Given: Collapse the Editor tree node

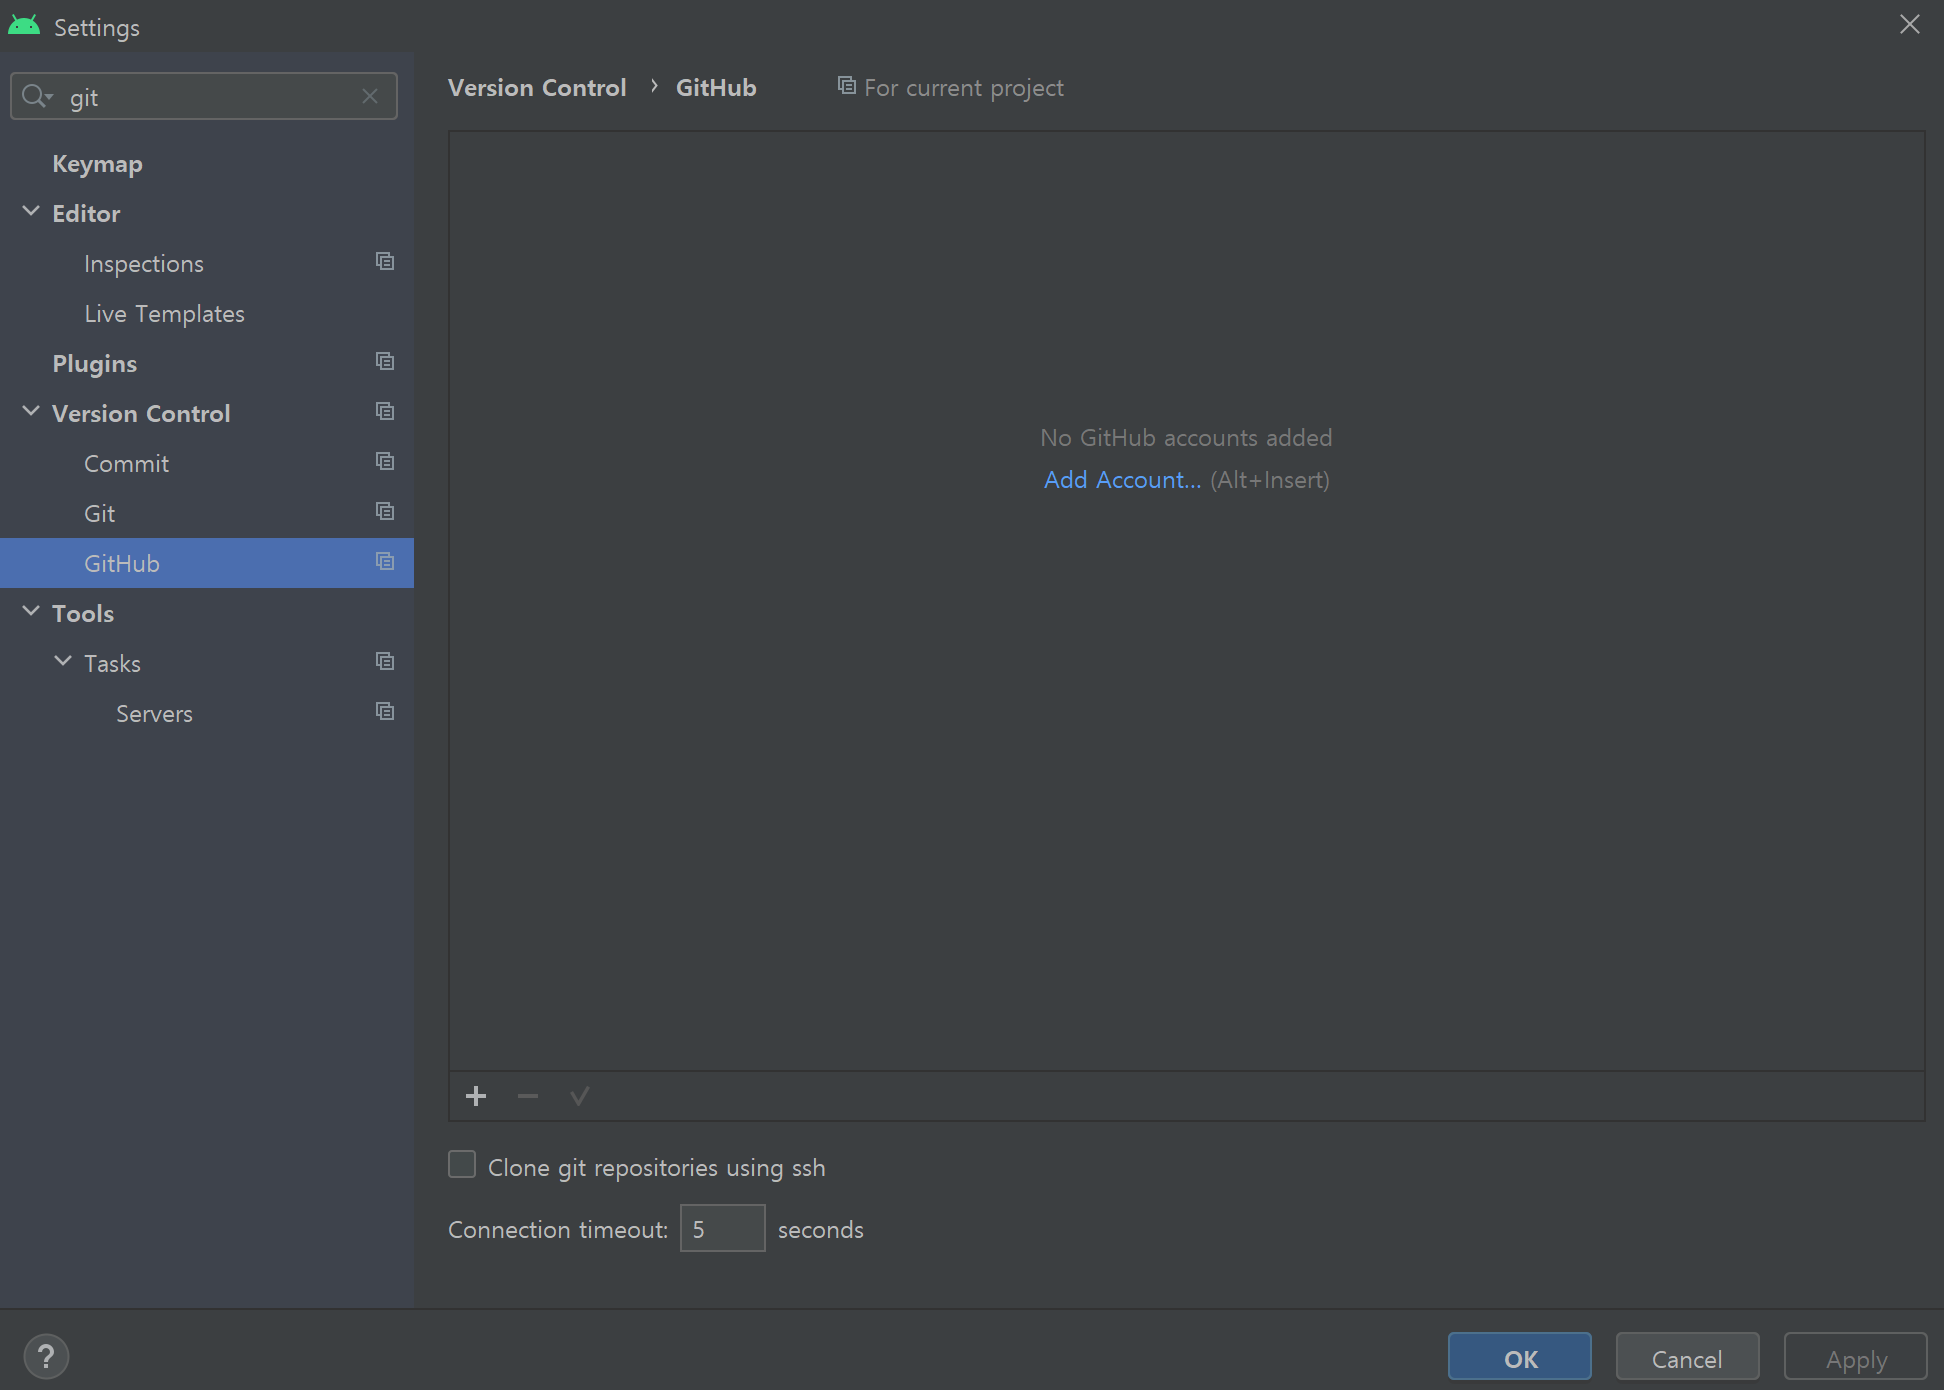Looking at the screenshot, I should coord(31,212).
